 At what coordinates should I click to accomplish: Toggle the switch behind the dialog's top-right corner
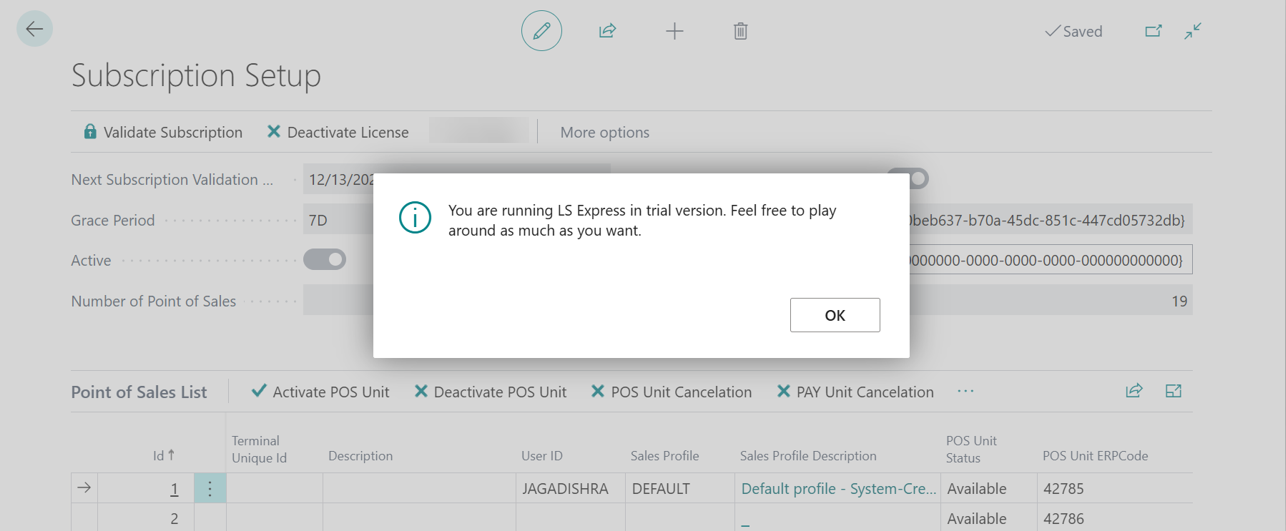coord(908,179)
